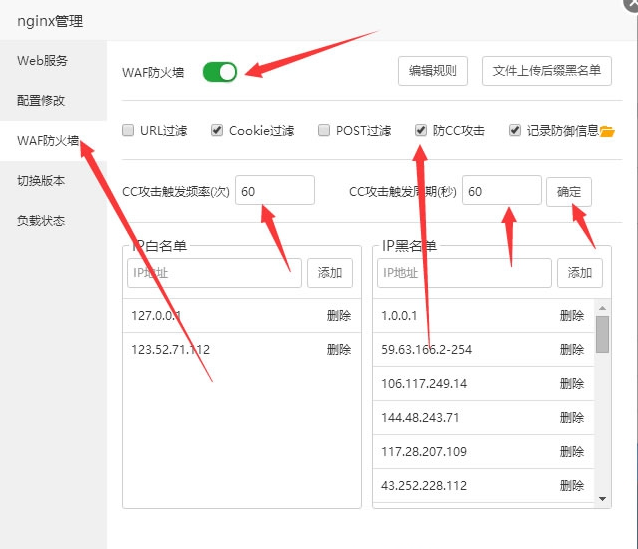Open the Web服务 tab
This screenshot has height=549, width=638.
tap(43, 60)
